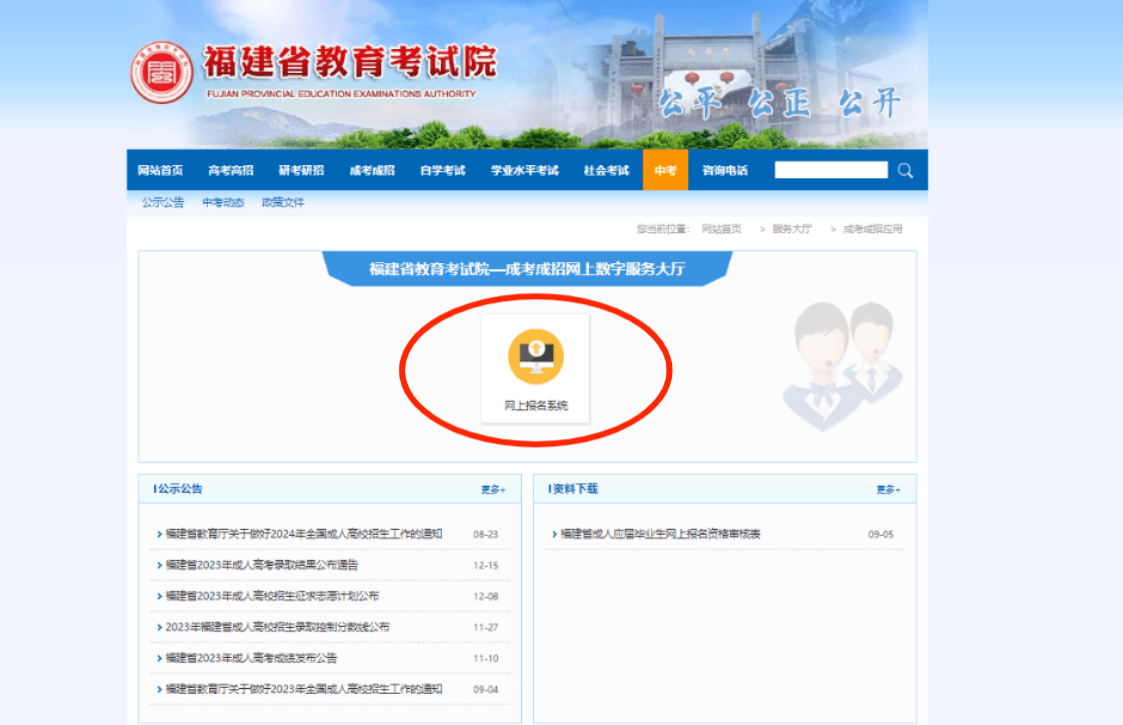
Task: Select 学业水平考试 in the navigation bar
Action: pyautogui.click(x=524, y=171)
